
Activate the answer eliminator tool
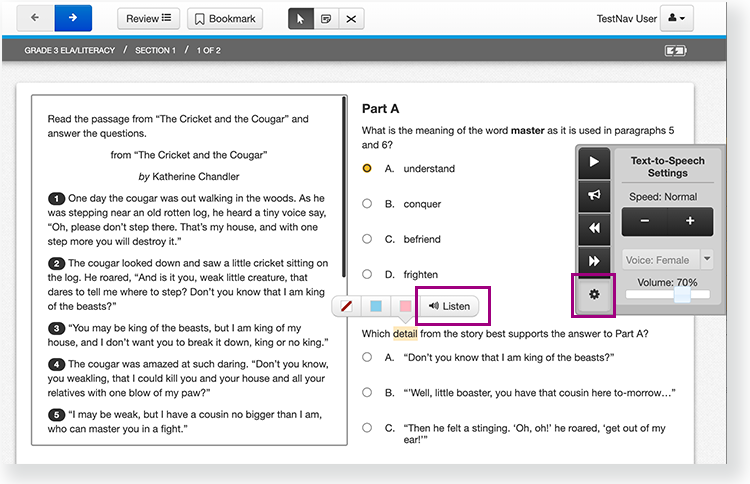351,18
